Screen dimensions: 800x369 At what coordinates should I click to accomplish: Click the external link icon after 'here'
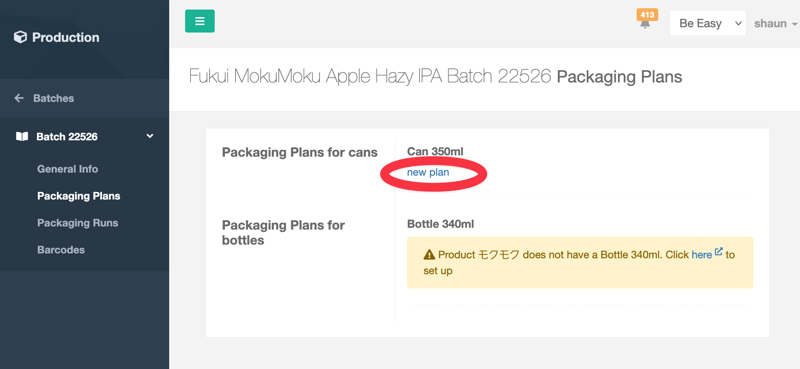[719, 251]
